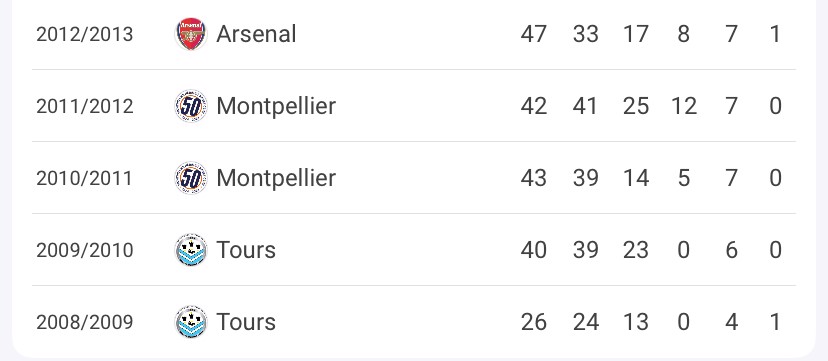
Task: Click the 25 value in Montpellier 2011/2012 row
Action: tap(635, 106)
